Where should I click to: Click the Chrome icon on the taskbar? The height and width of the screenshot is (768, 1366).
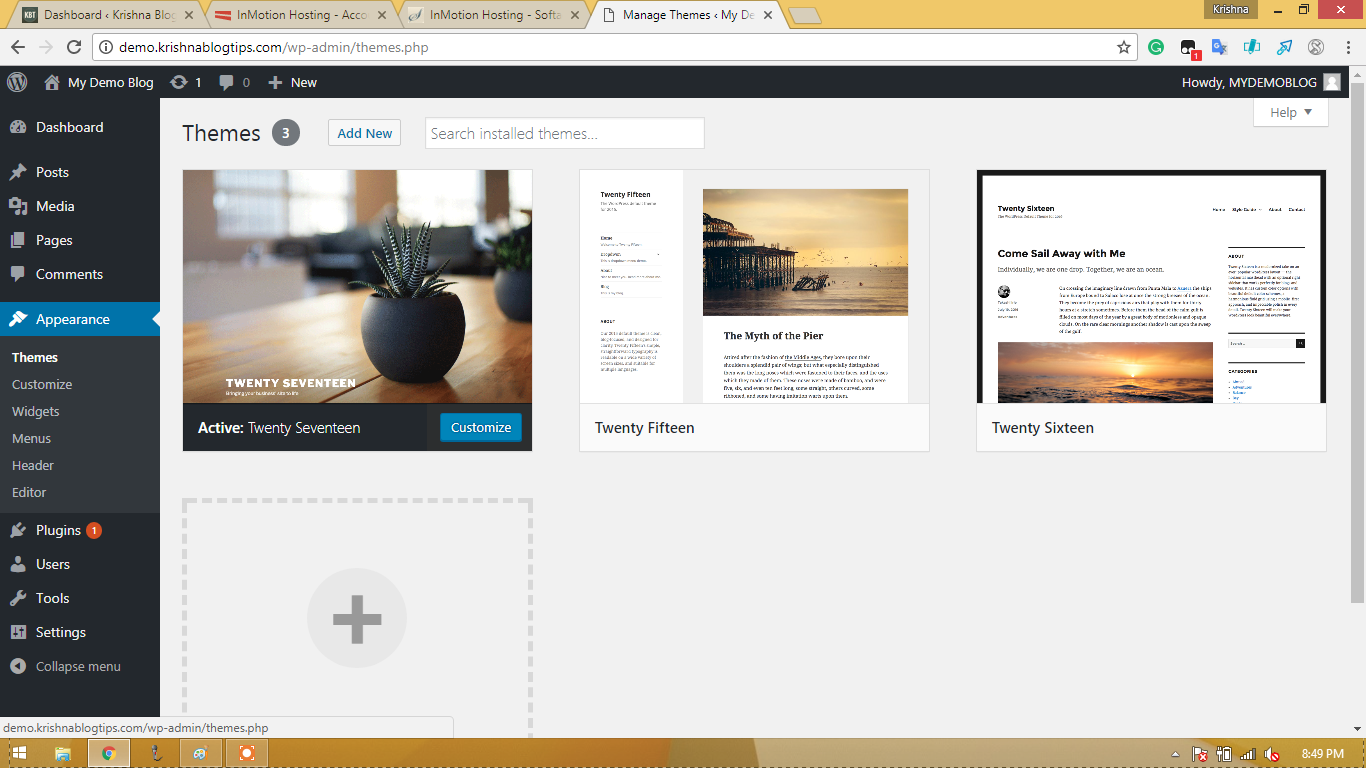[x=108, y=753]
